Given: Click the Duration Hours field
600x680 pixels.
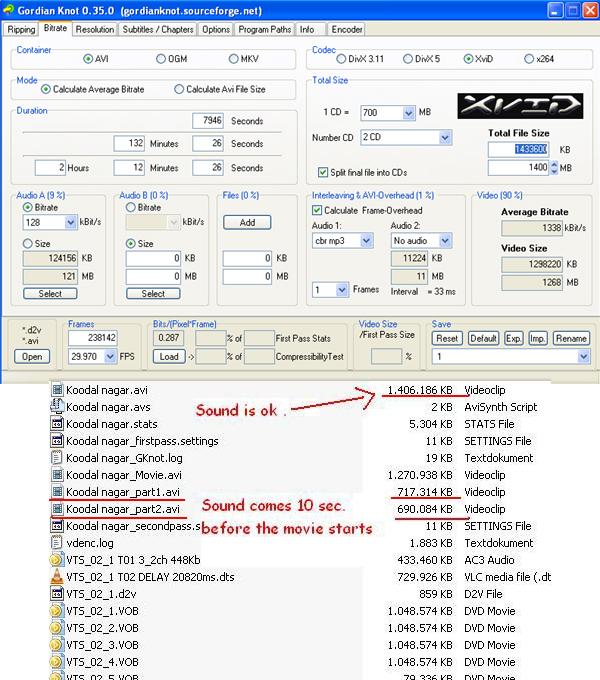Looking at the screenshot, I should [x=50, y=168].
